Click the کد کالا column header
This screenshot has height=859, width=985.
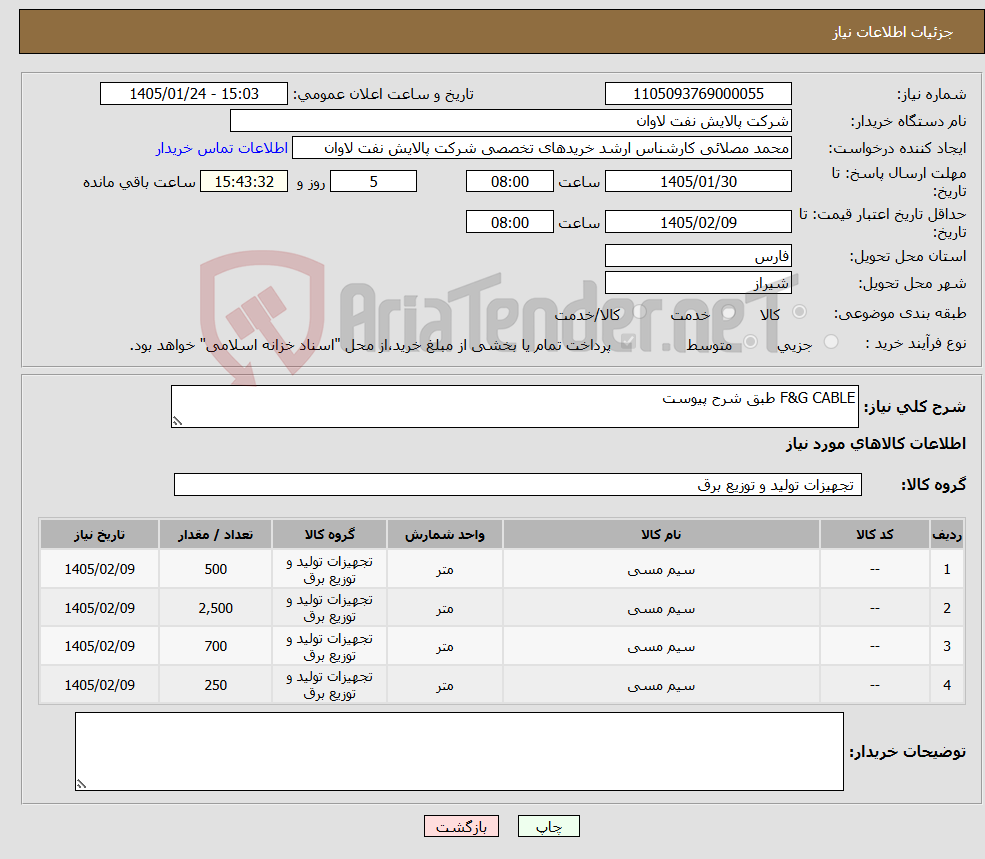pyautogui.click(x=874, y=534)
